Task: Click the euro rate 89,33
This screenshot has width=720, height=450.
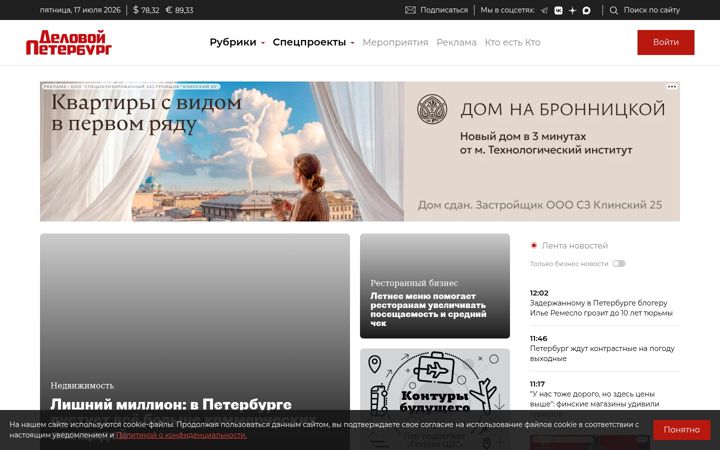Action: (180, 10)
